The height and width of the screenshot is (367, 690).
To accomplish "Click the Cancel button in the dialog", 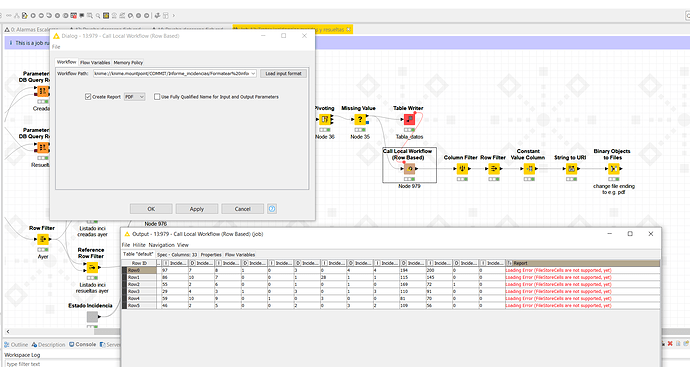I will [x=242, y=209].
